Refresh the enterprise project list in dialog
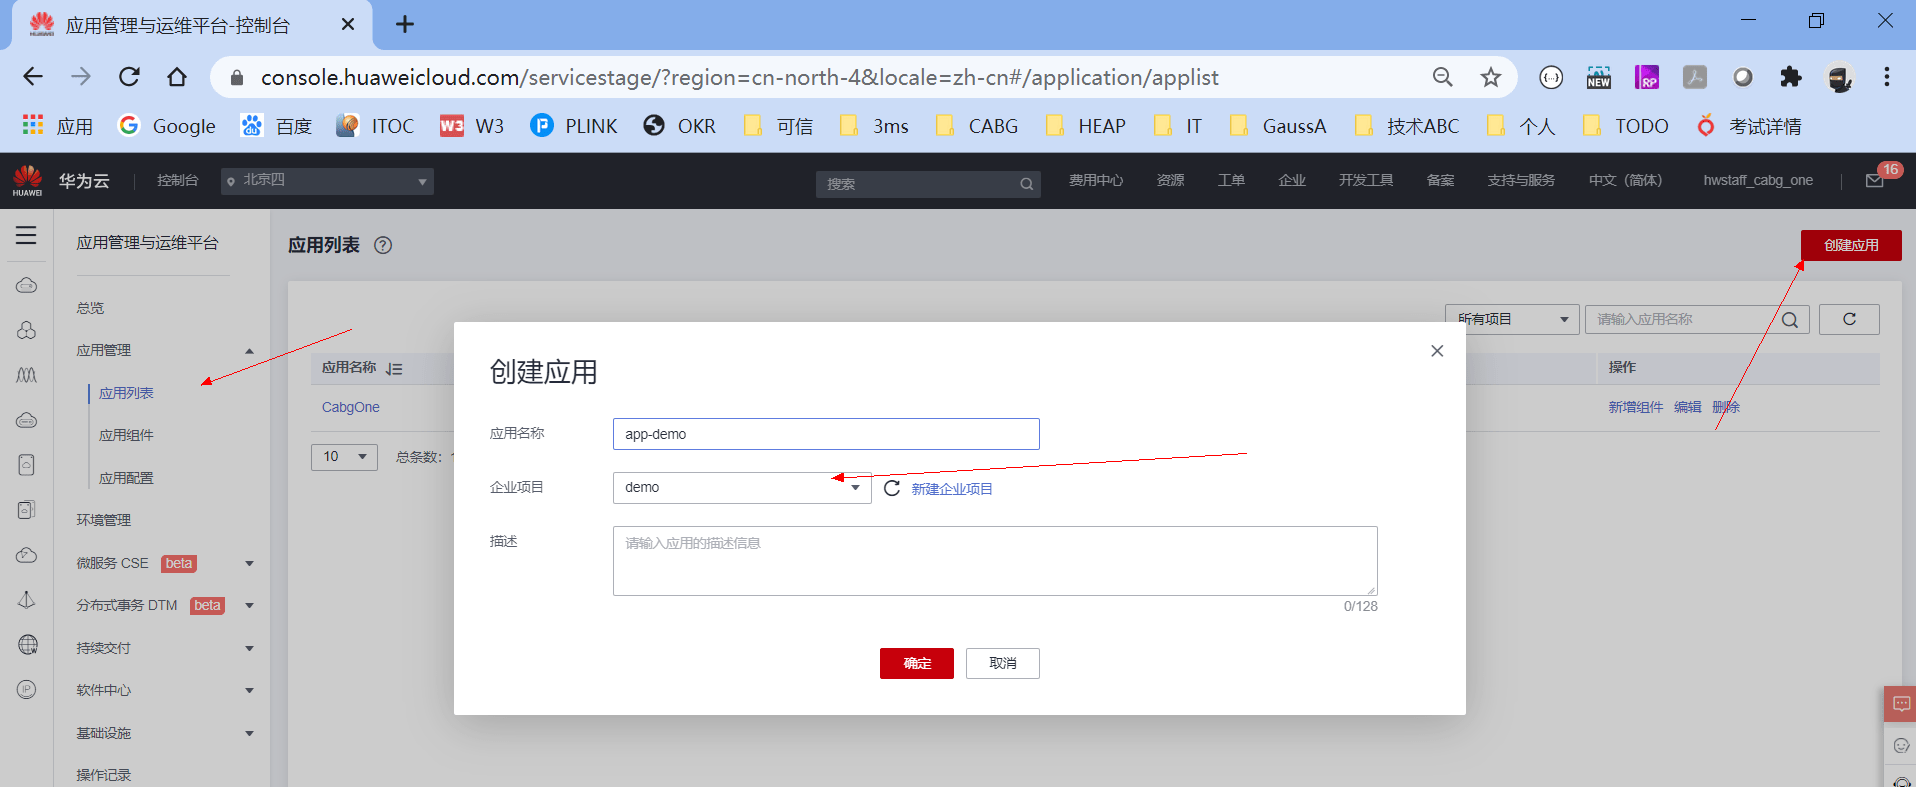The width and height of the screenshot is (1916, 787). [x=892, y=488]
